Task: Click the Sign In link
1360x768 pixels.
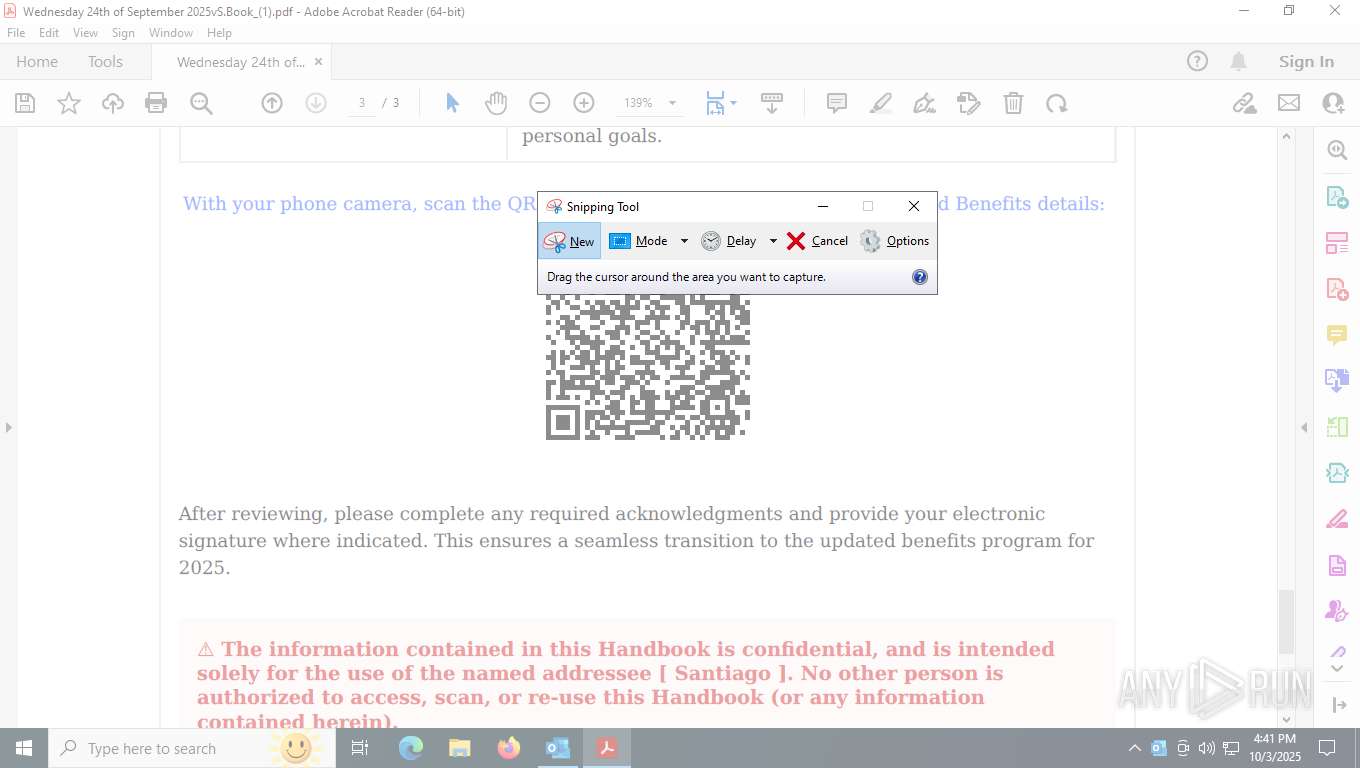Action: point(1306,61)
